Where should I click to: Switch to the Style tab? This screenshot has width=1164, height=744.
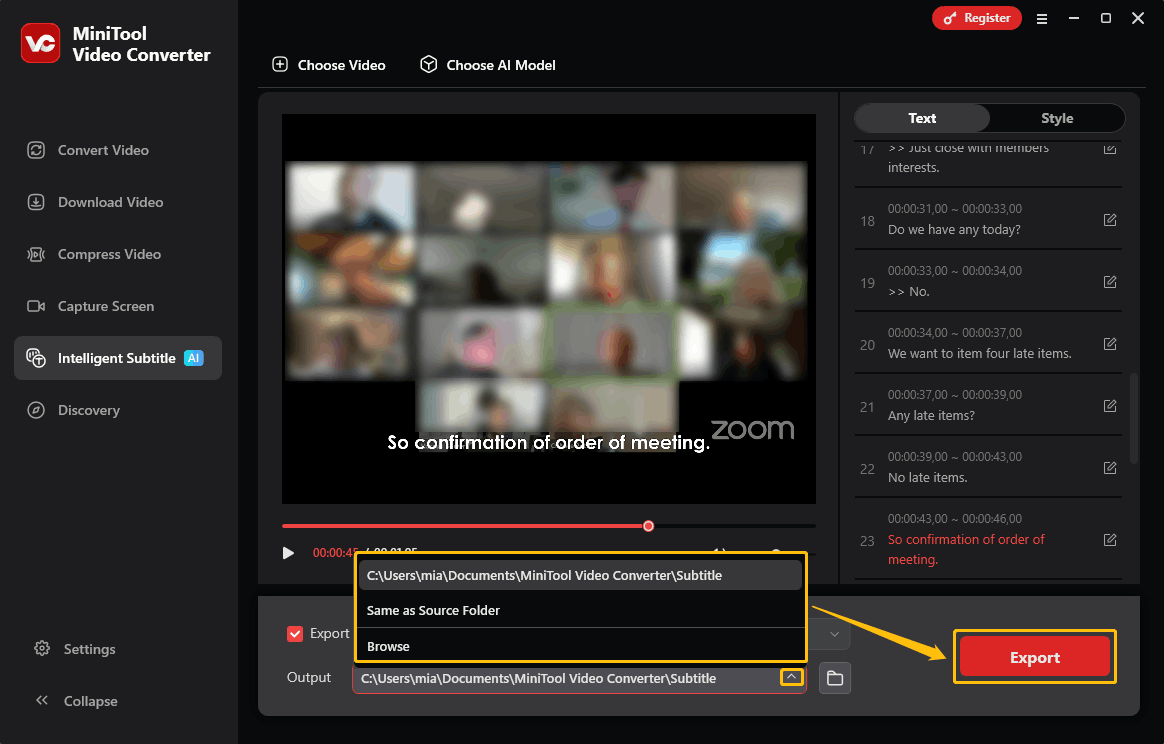click(x=1056, y=118)
